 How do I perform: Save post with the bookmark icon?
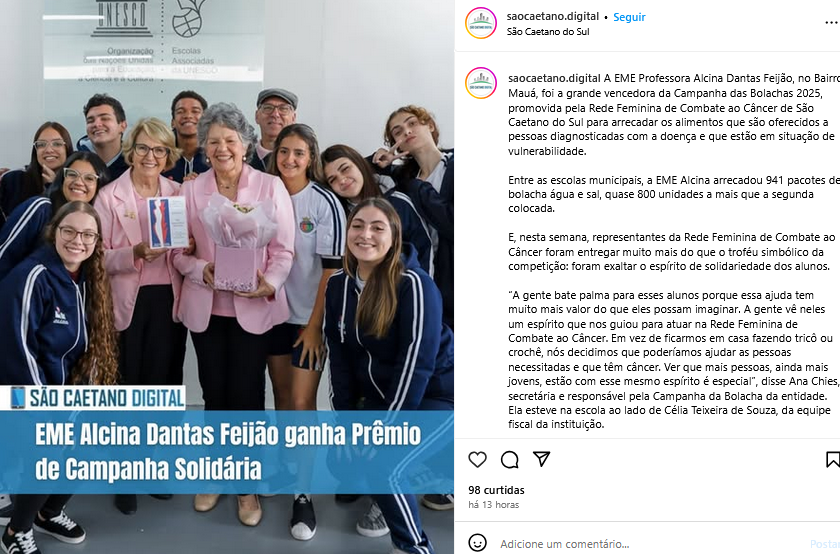tap(832, 460)
